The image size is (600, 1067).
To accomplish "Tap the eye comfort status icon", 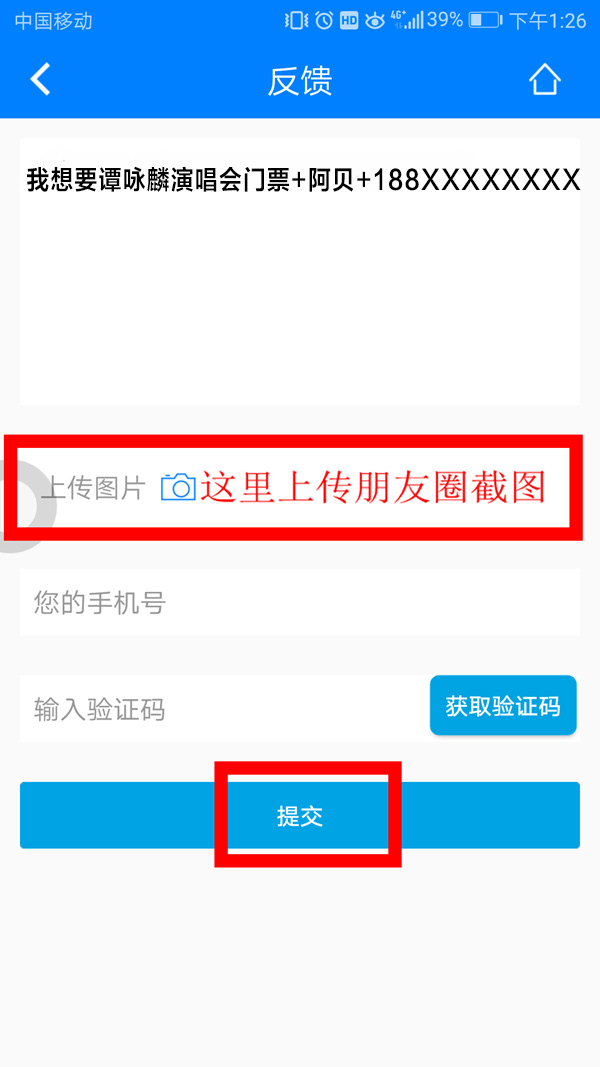I will click(374, 21).
